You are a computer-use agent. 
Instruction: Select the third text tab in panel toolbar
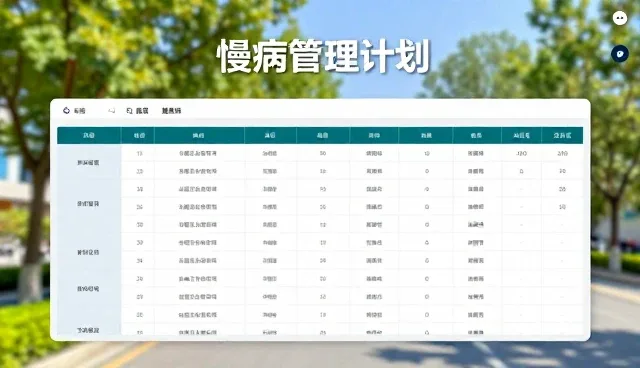pyautogui.click(x=171, y=111)
